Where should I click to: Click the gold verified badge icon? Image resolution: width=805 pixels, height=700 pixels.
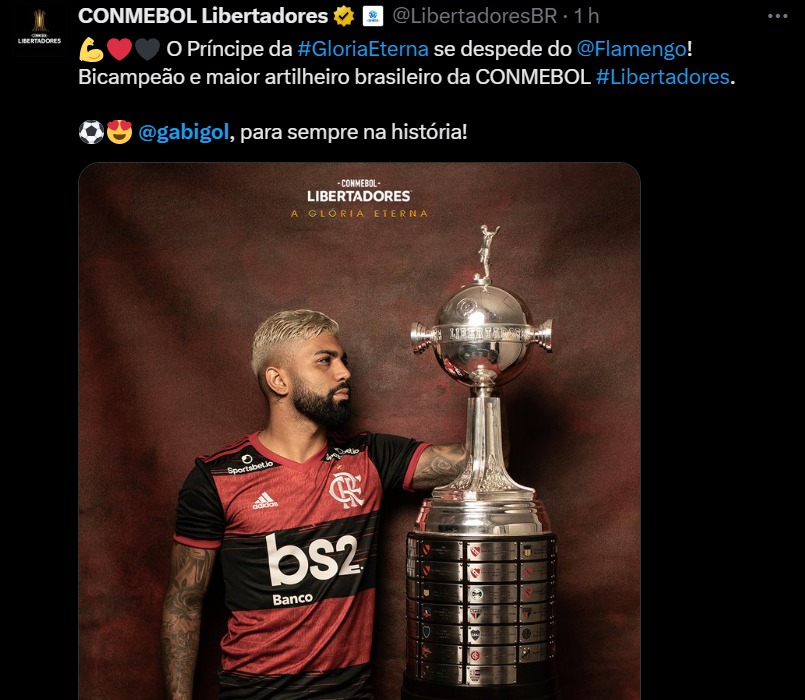click(x=344, y=16)
